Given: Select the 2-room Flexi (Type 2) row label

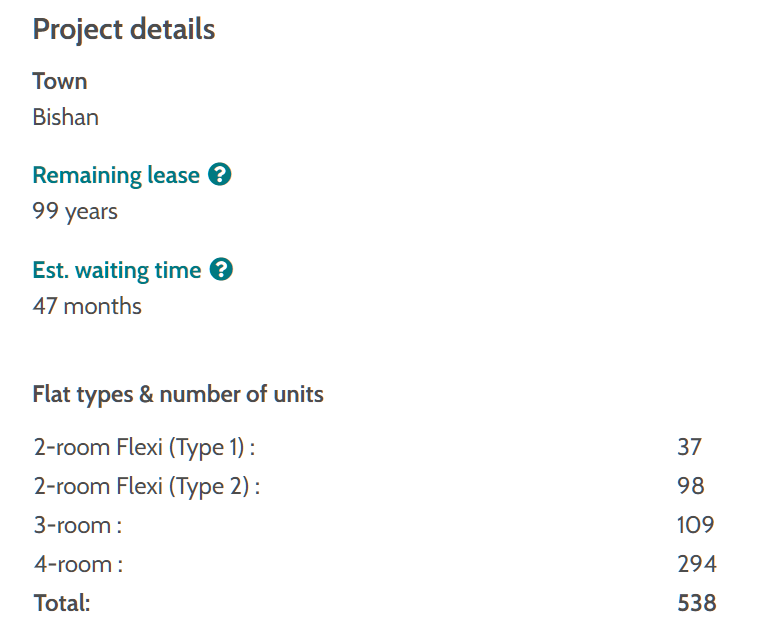Looking at the screenshot, I should (146, 487).
